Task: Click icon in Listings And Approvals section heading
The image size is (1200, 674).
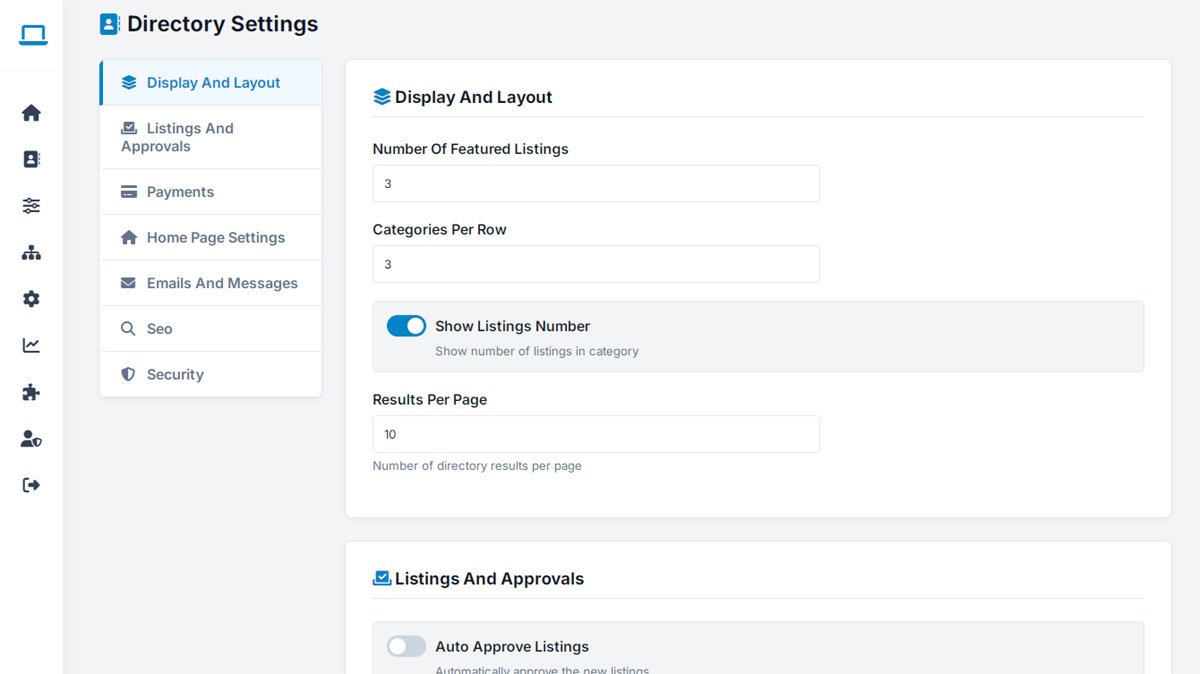Action: (x=382, y=578)
